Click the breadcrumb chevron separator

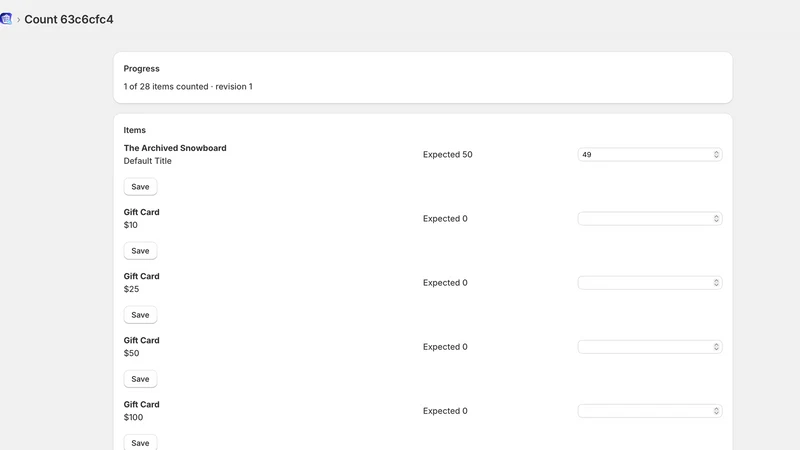18,20
